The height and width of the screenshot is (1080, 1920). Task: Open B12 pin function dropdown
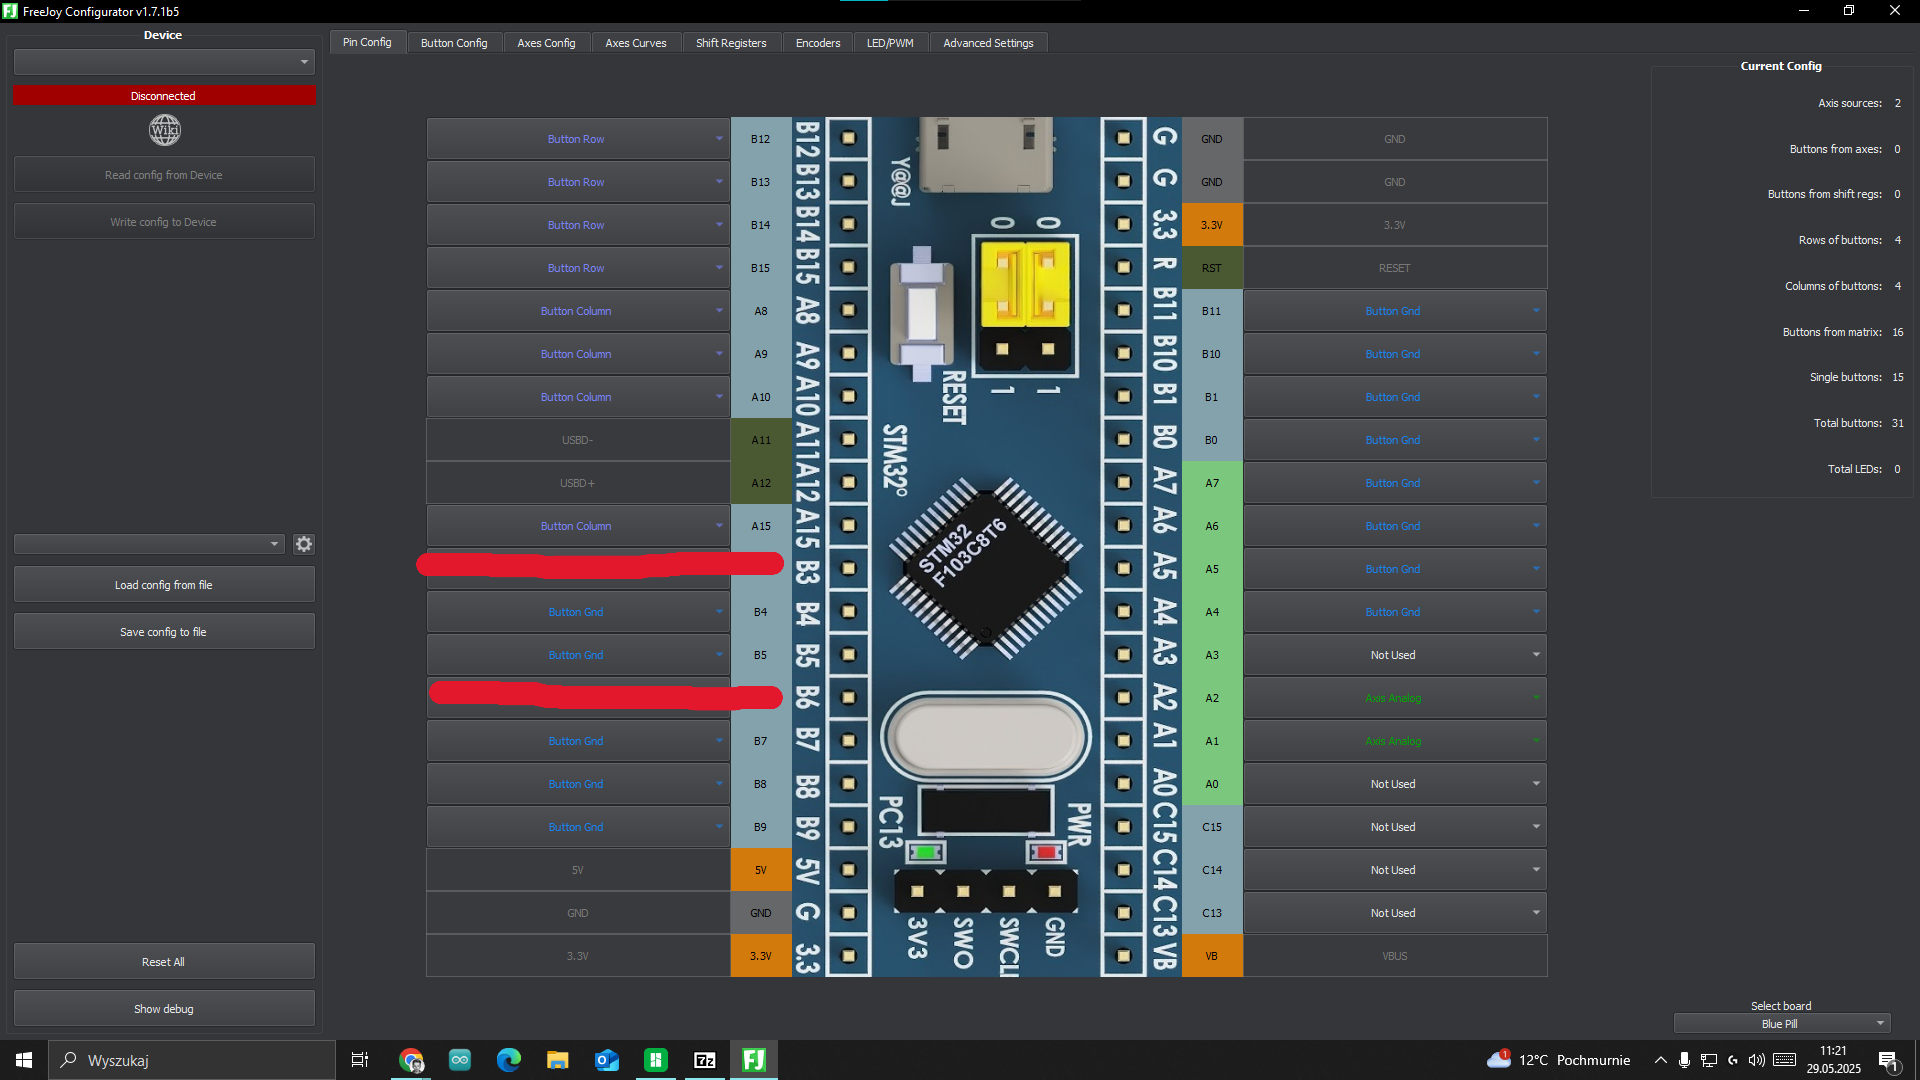578,139
